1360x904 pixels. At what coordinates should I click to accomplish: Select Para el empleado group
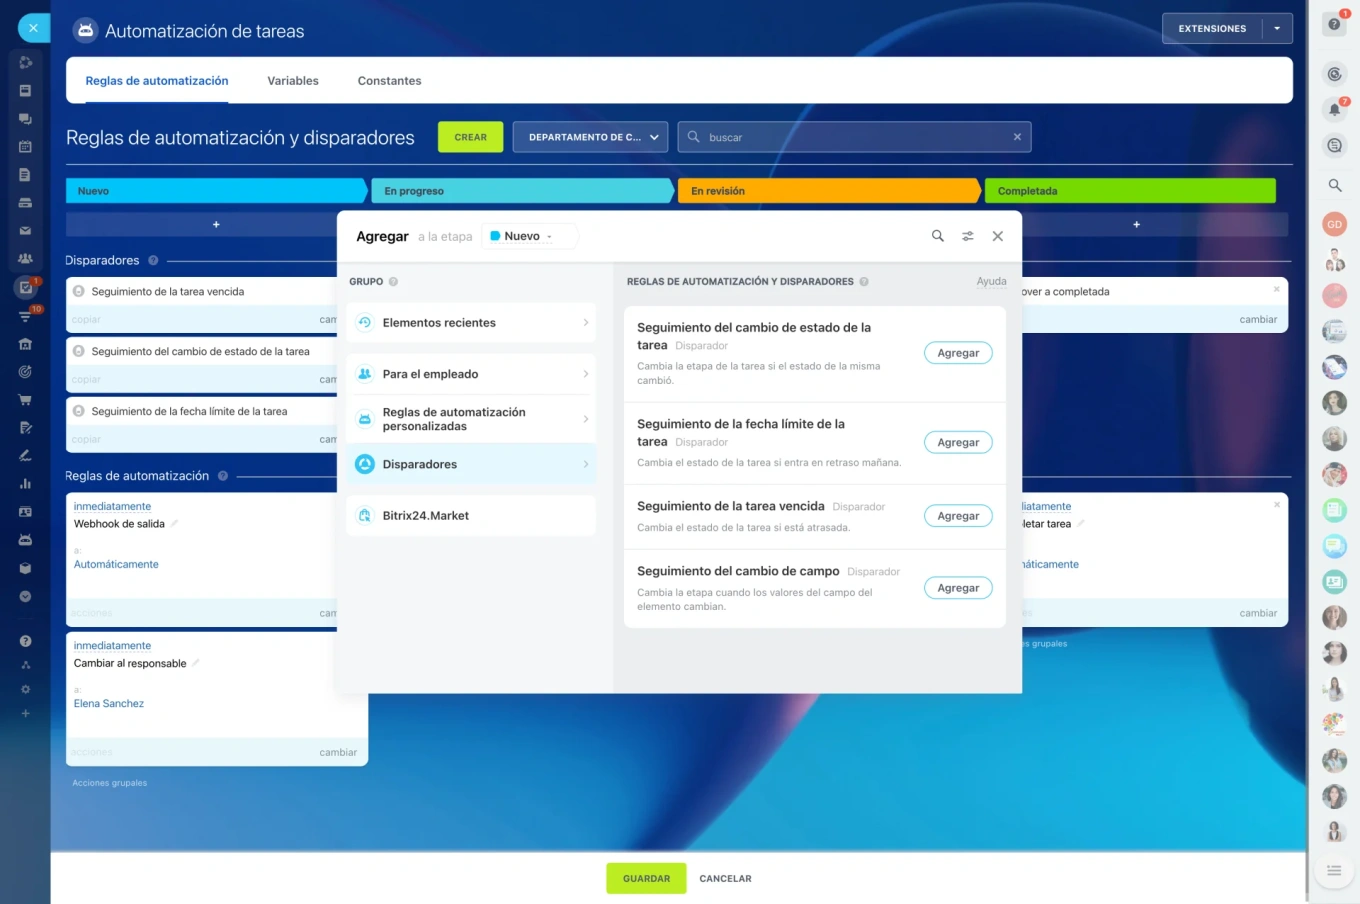(x=471, y=374)
